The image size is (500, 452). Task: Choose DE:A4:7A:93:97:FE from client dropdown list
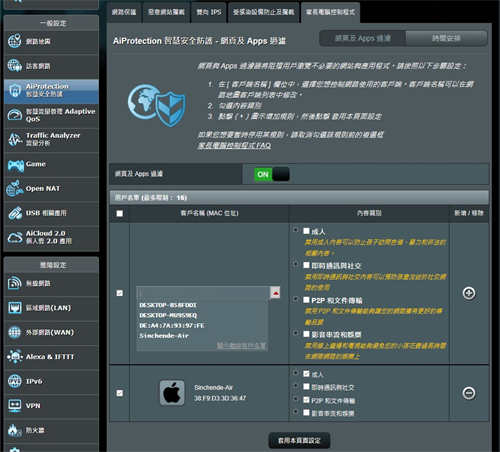pyautogui.click(x=171, y=325)
